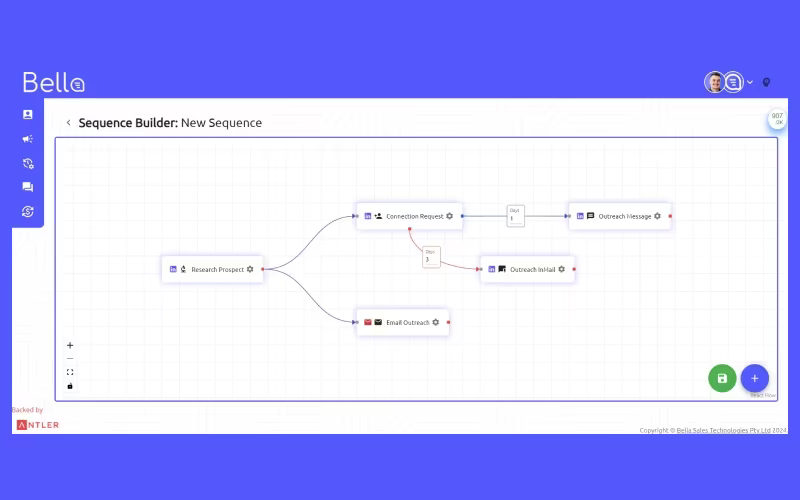Open the automation settings icon in sidebar
800x500 pixels.
pyautogui.click(x=28, y=163)
